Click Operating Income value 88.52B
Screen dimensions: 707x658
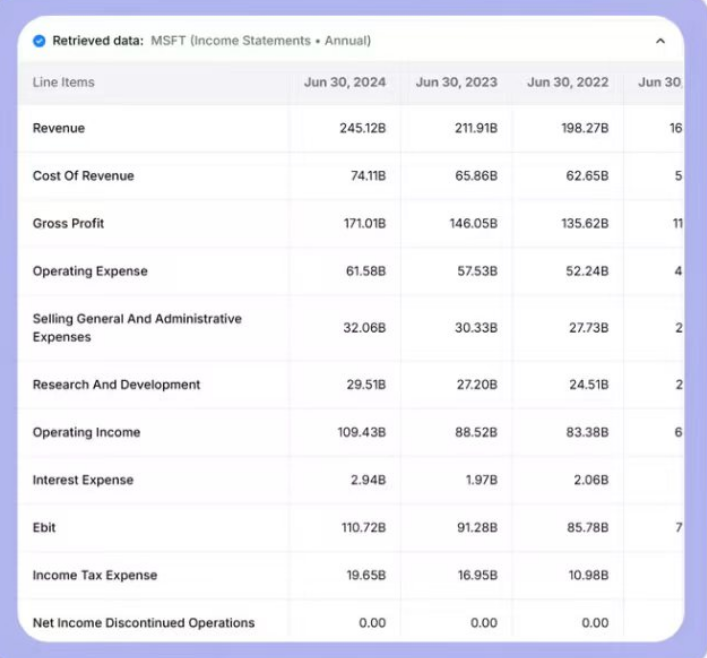pyautogui.click(x=476, y=432)
